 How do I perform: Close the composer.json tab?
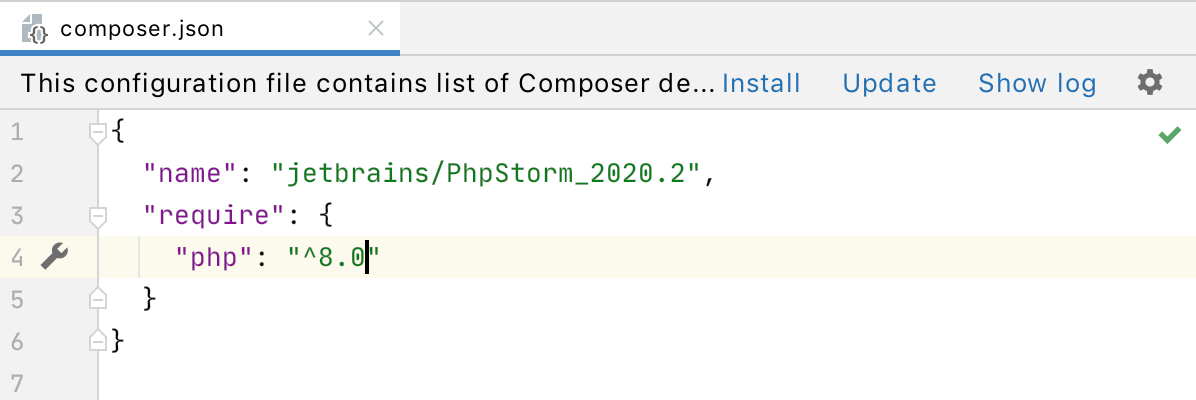tap(375, 29)
